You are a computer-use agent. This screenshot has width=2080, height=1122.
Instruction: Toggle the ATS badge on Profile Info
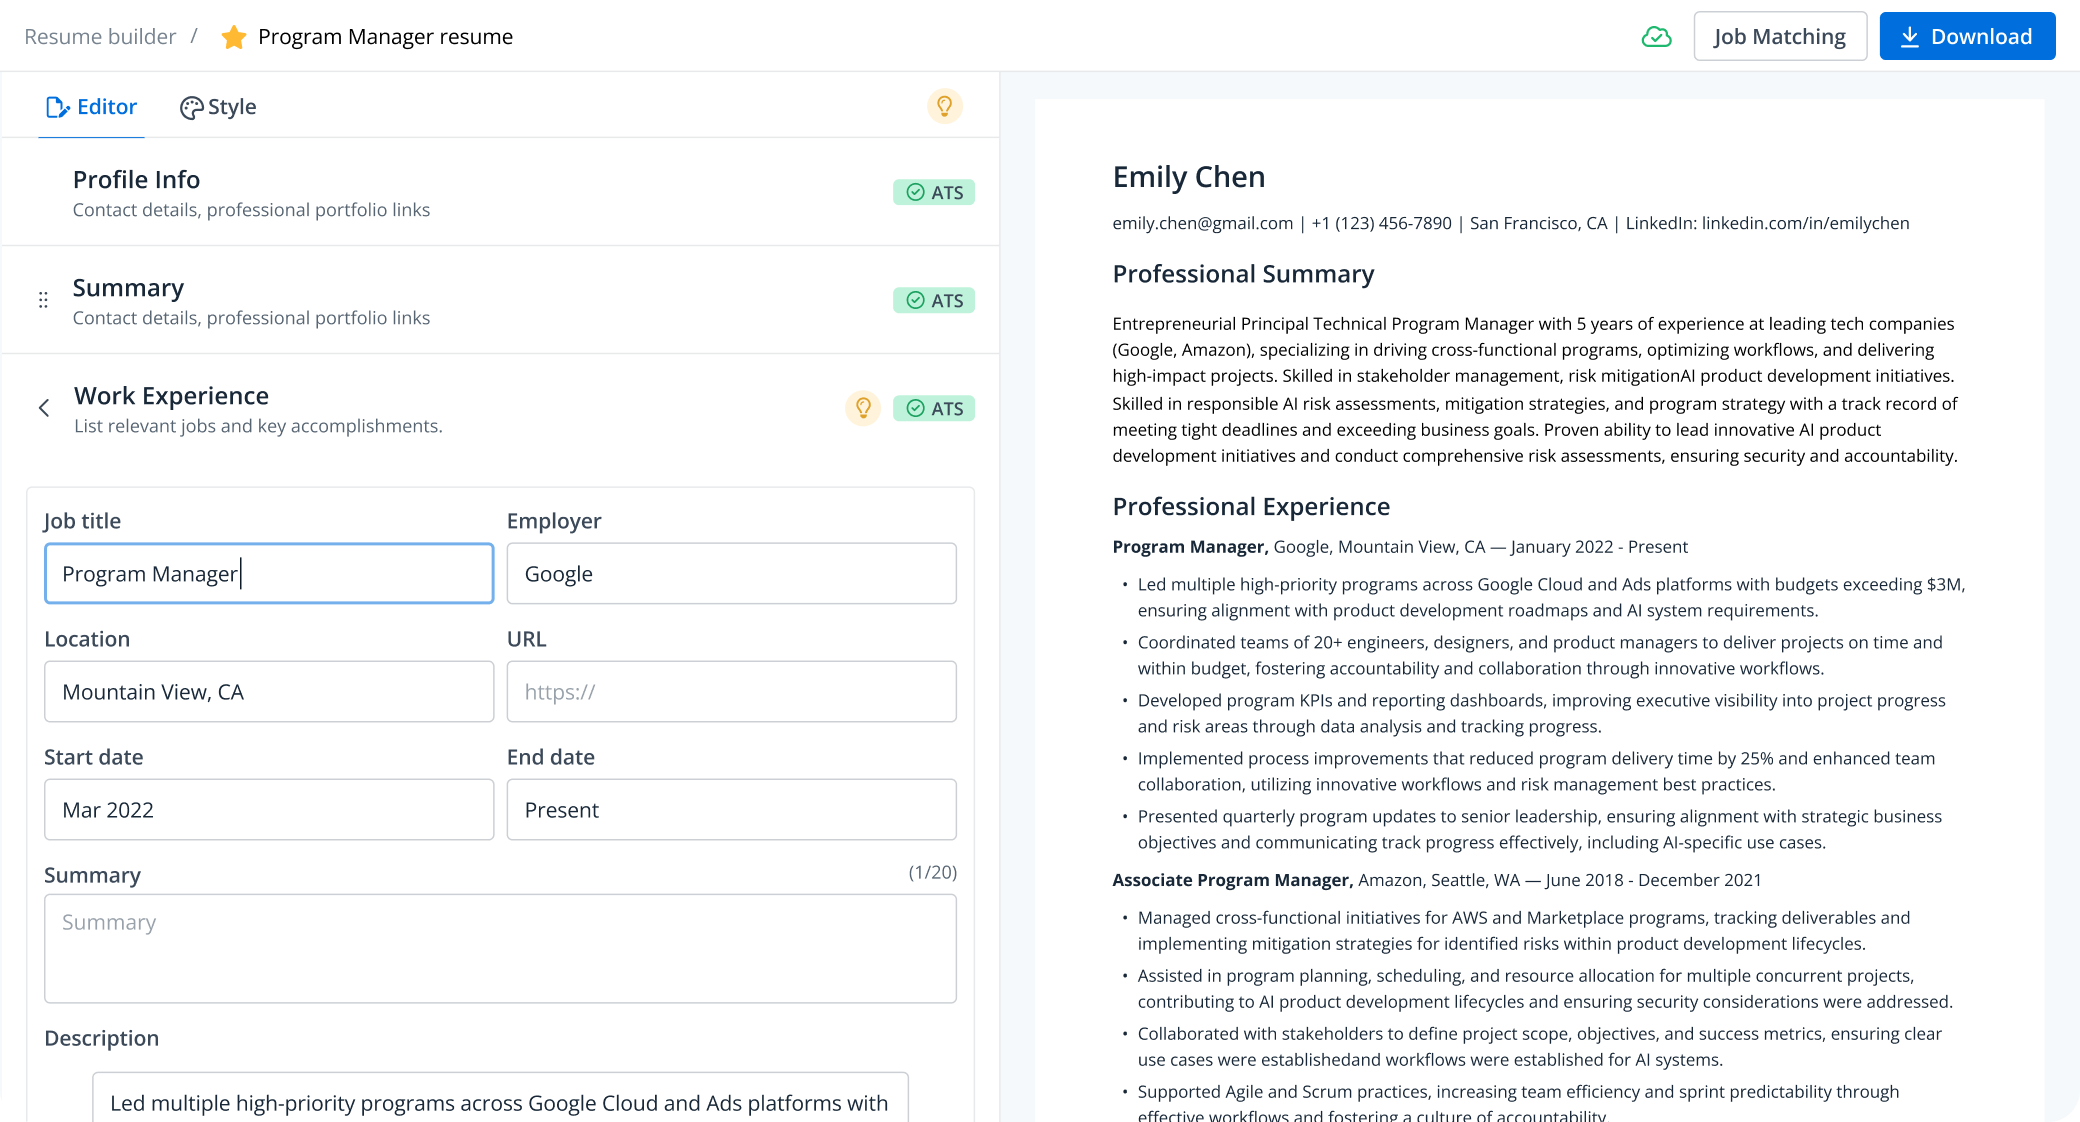[933, 192]
